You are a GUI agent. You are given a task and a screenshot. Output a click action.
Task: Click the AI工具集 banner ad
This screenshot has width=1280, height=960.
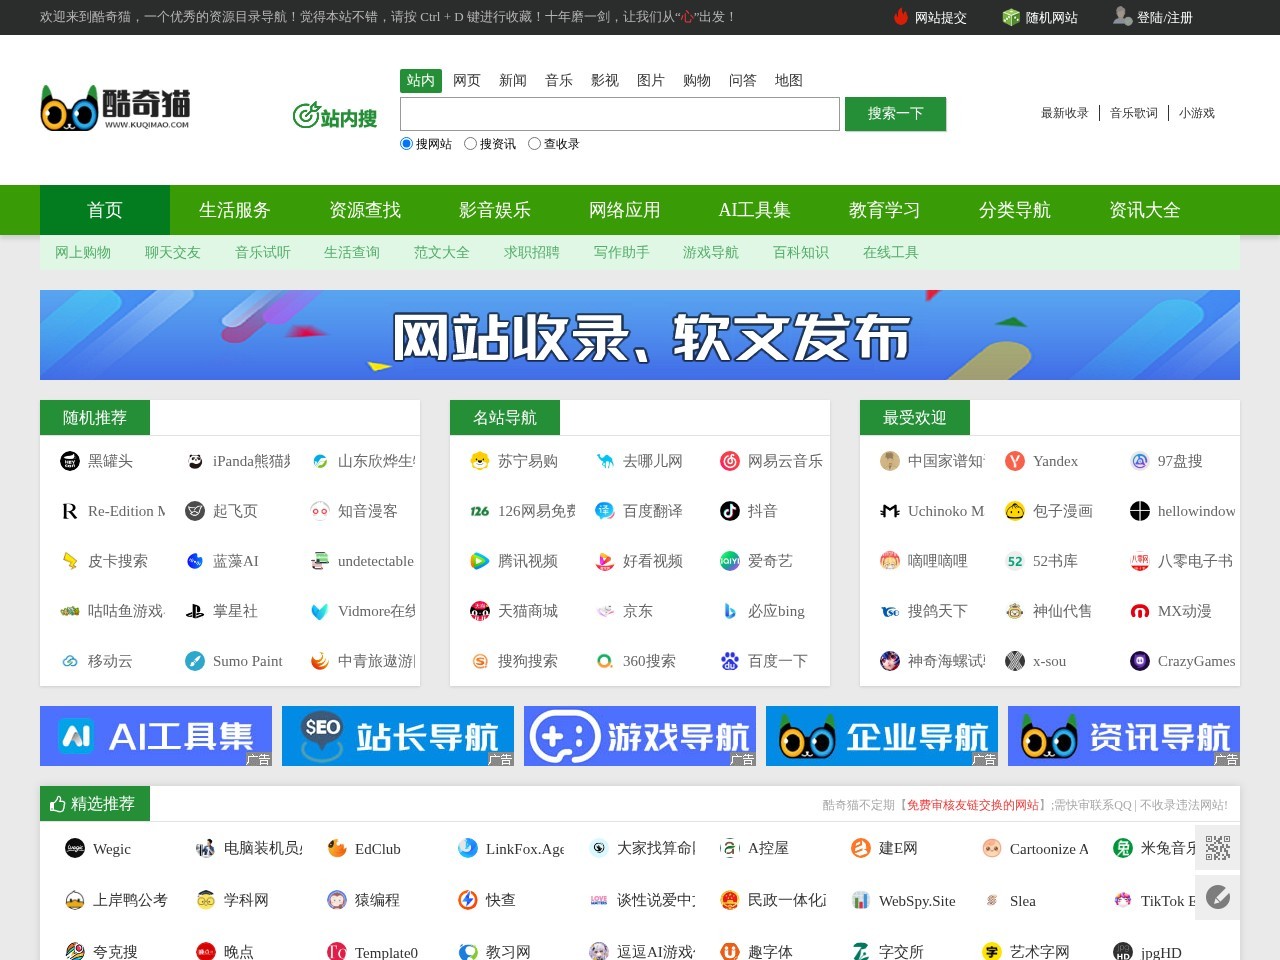pos(156,736)
